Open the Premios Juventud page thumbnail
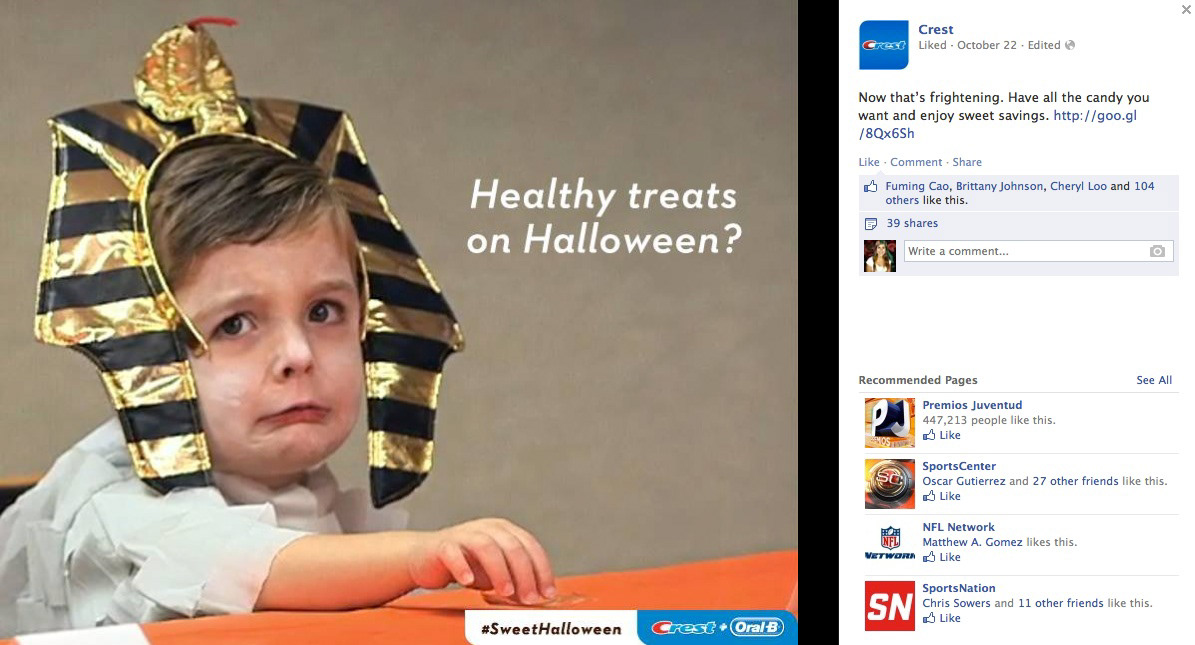Screen dimensions: 1195x645 coord(889,422)
